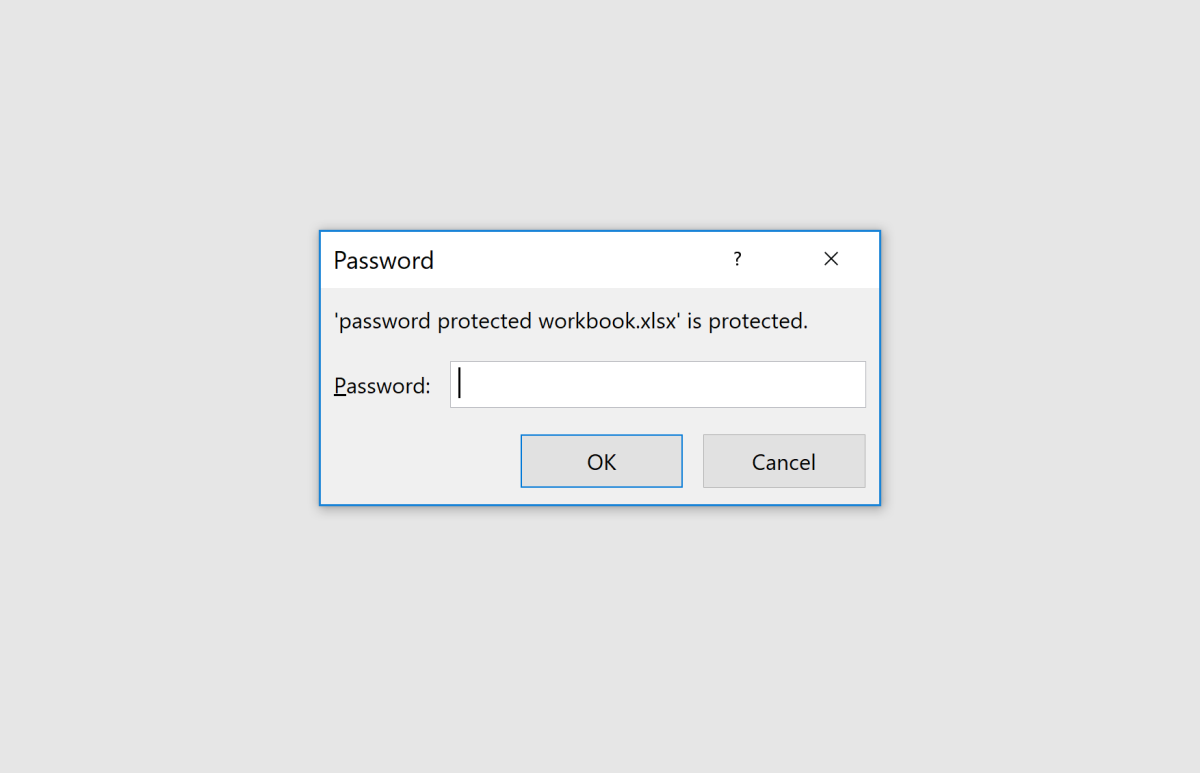Confirm with the OK button
The height and width of the screenshot is (773, 1200).
(601, 461)
